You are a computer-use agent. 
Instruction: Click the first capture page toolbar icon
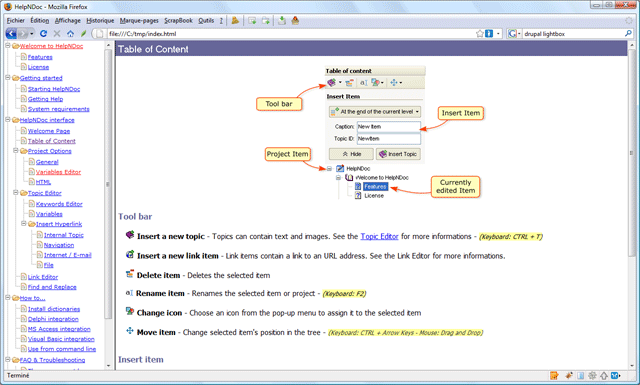[252, 20]
